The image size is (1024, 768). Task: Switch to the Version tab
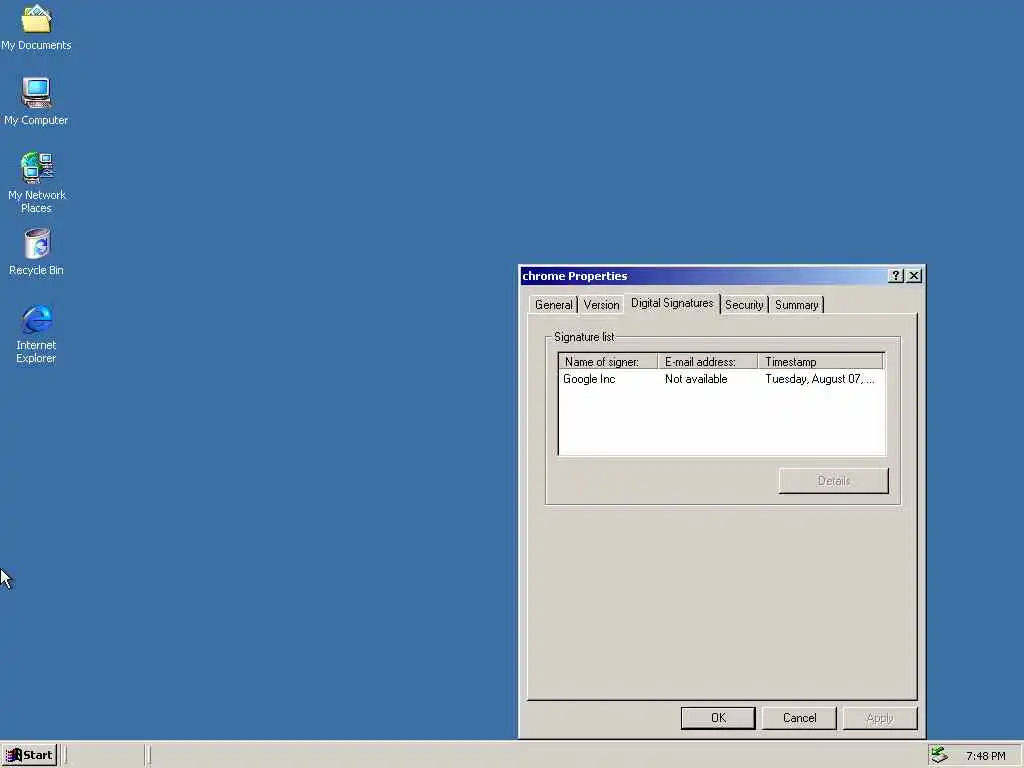(601, 305)
